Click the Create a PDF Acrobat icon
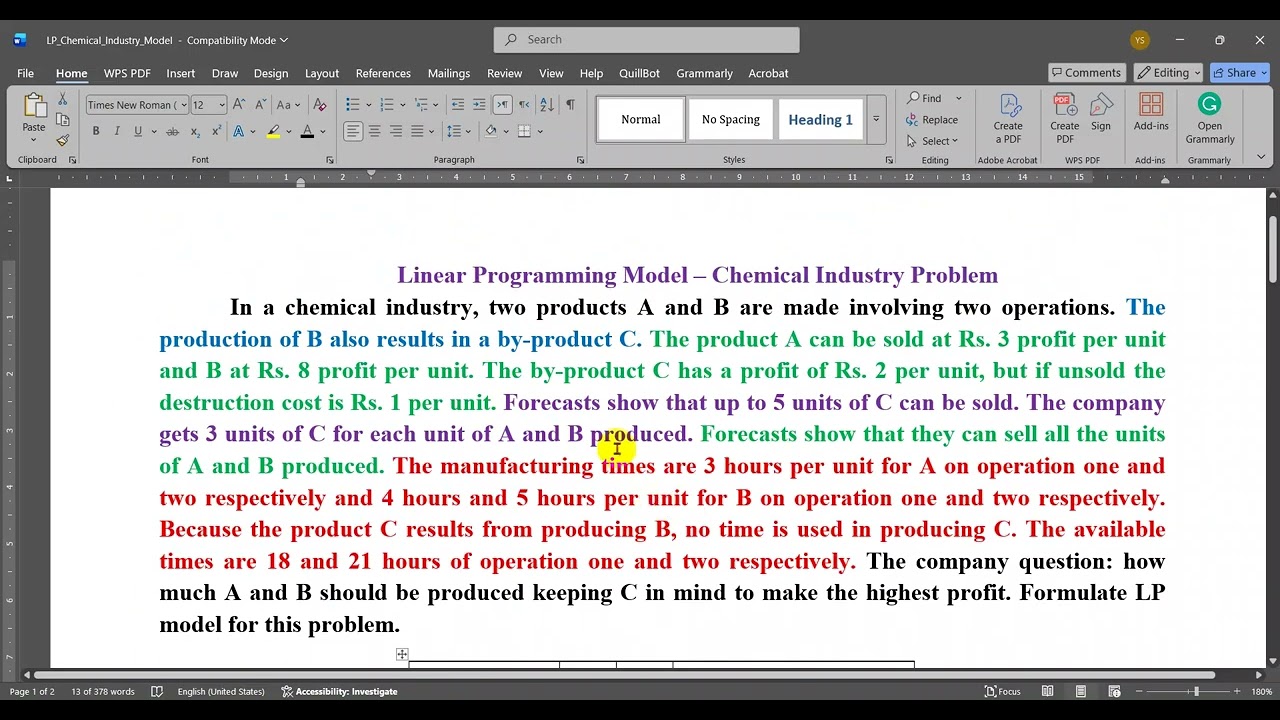The image size is (1280, 720). [1008, 118]
